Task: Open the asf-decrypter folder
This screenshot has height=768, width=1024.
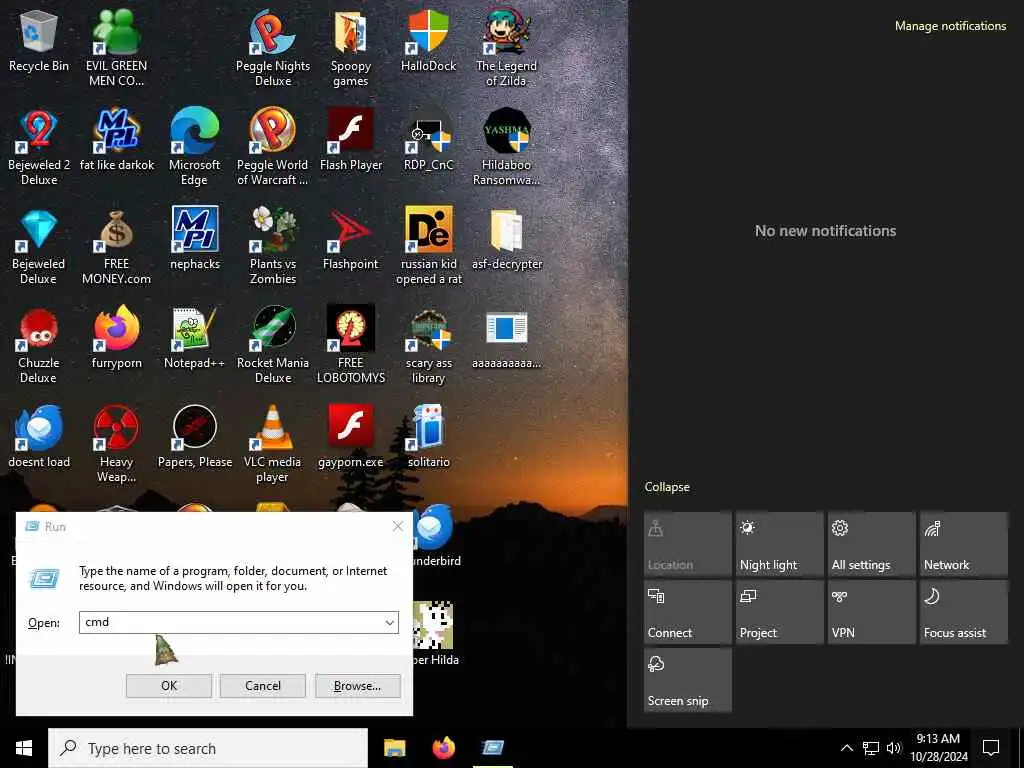Action: pyautogui.click(x=506, y=238)
